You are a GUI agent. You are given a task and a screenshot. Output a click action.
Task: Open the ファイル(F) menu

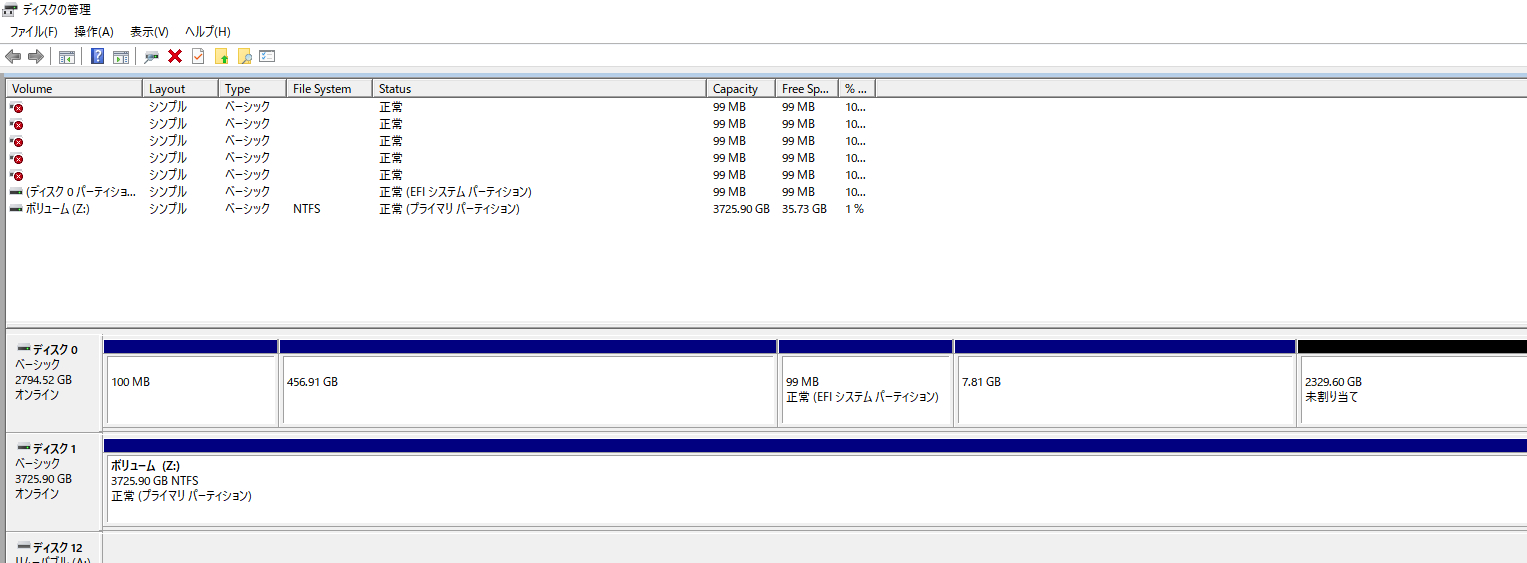(34, 32)
